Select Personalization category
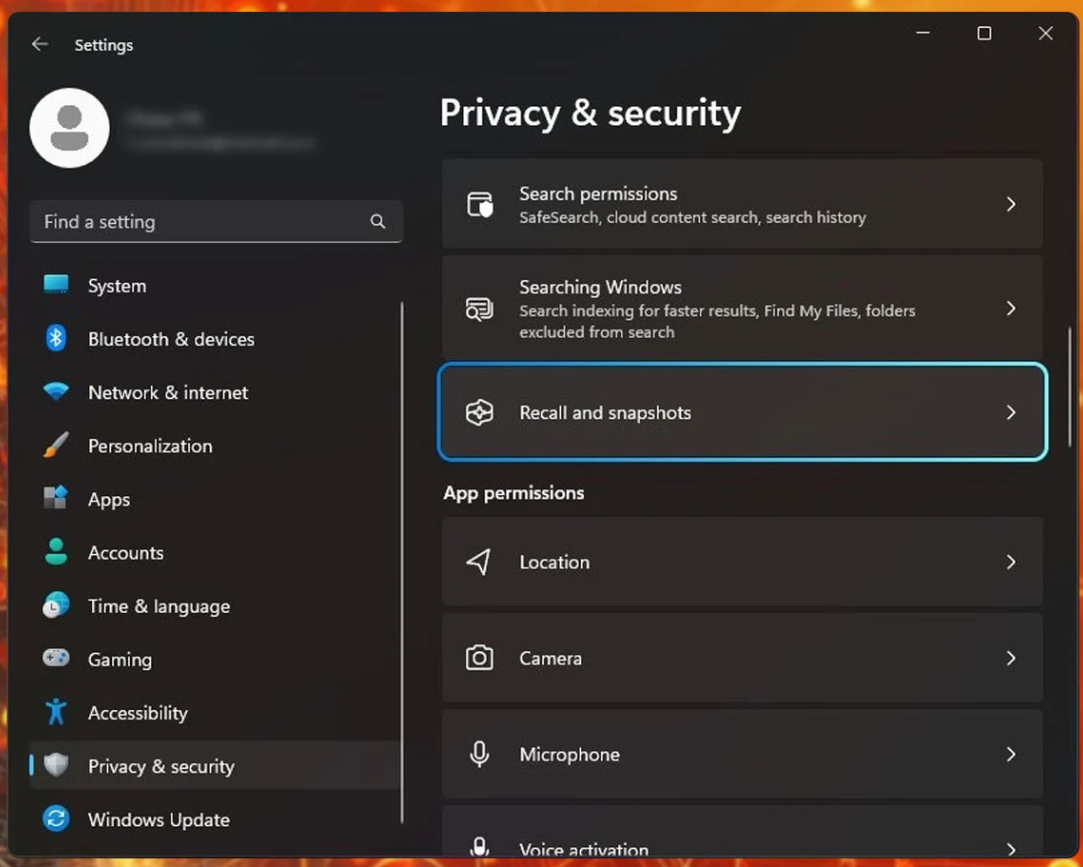Screen dimensions: 1083x867 click(150, 446)
